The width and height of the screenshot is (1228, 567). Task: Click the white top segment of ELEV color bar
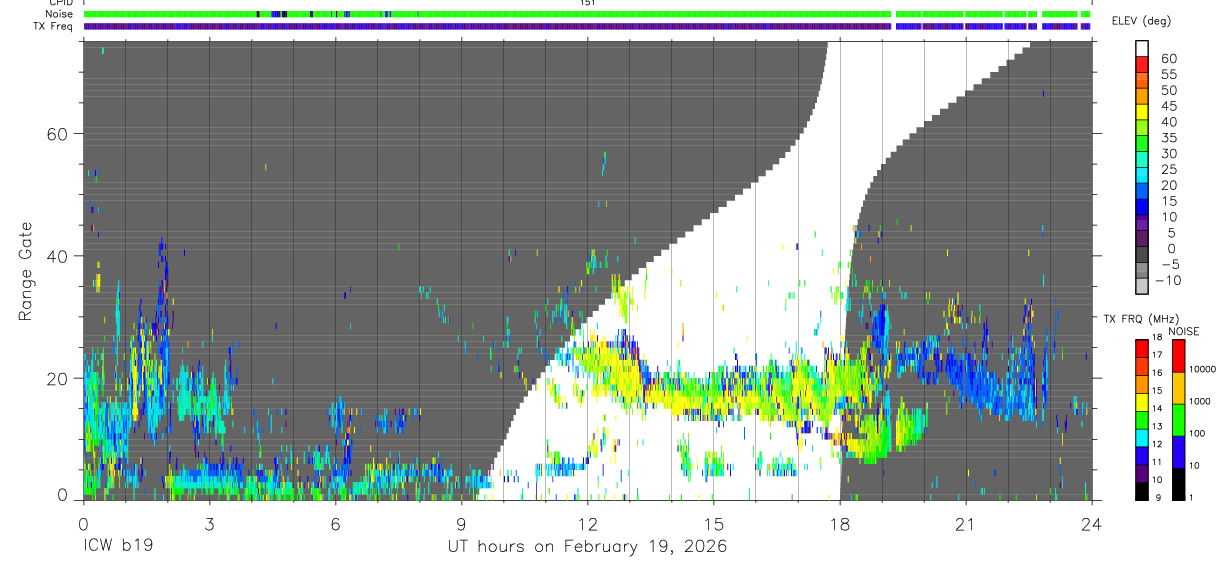pos(1142,48)
